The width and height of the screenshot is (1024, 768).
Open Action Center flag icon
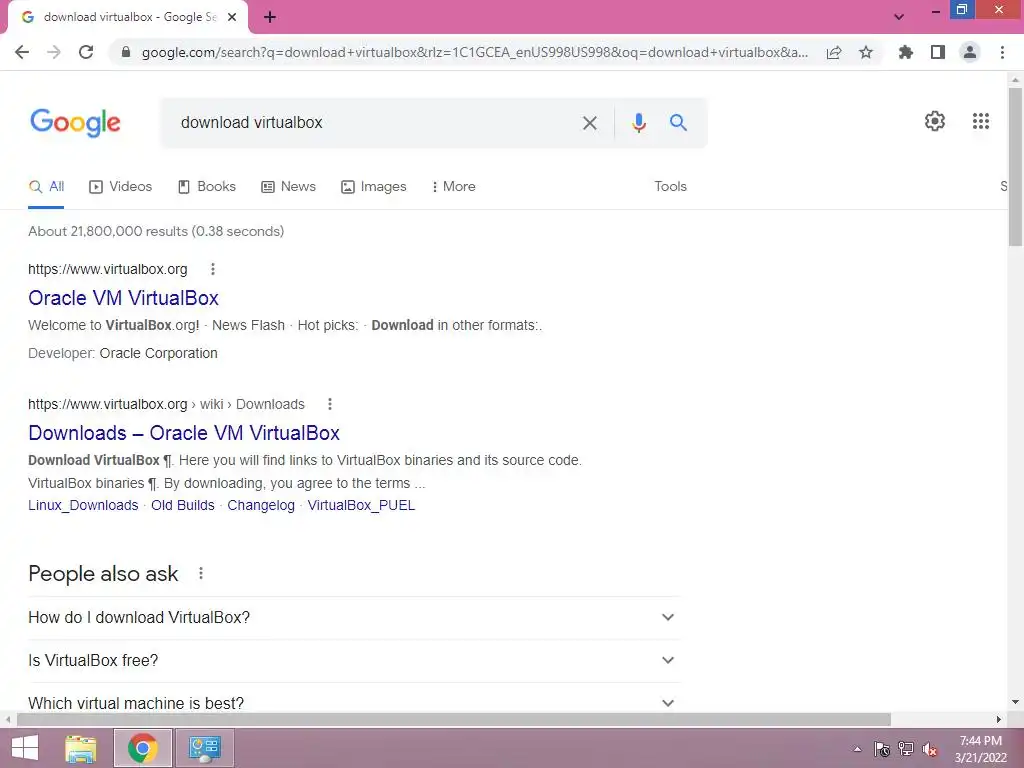[882, 749]
